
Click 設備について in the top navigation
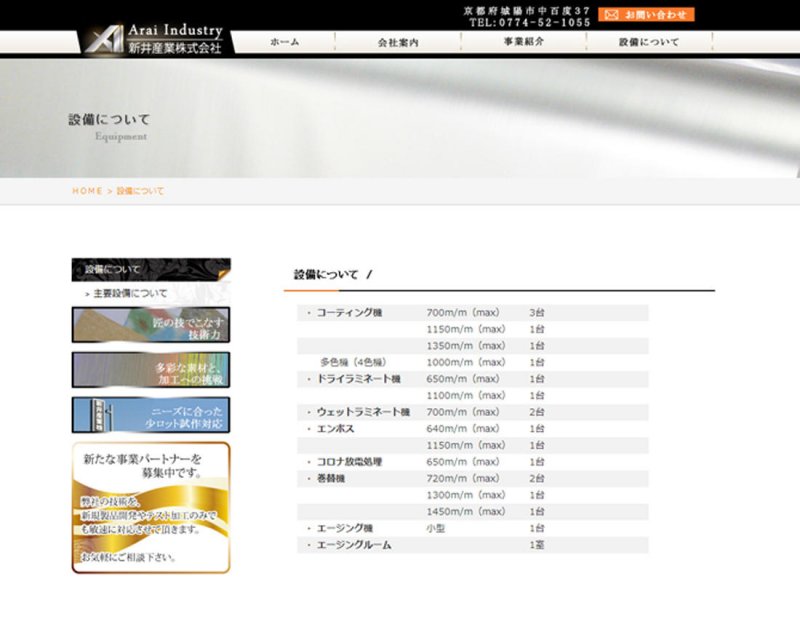[649, 42]
